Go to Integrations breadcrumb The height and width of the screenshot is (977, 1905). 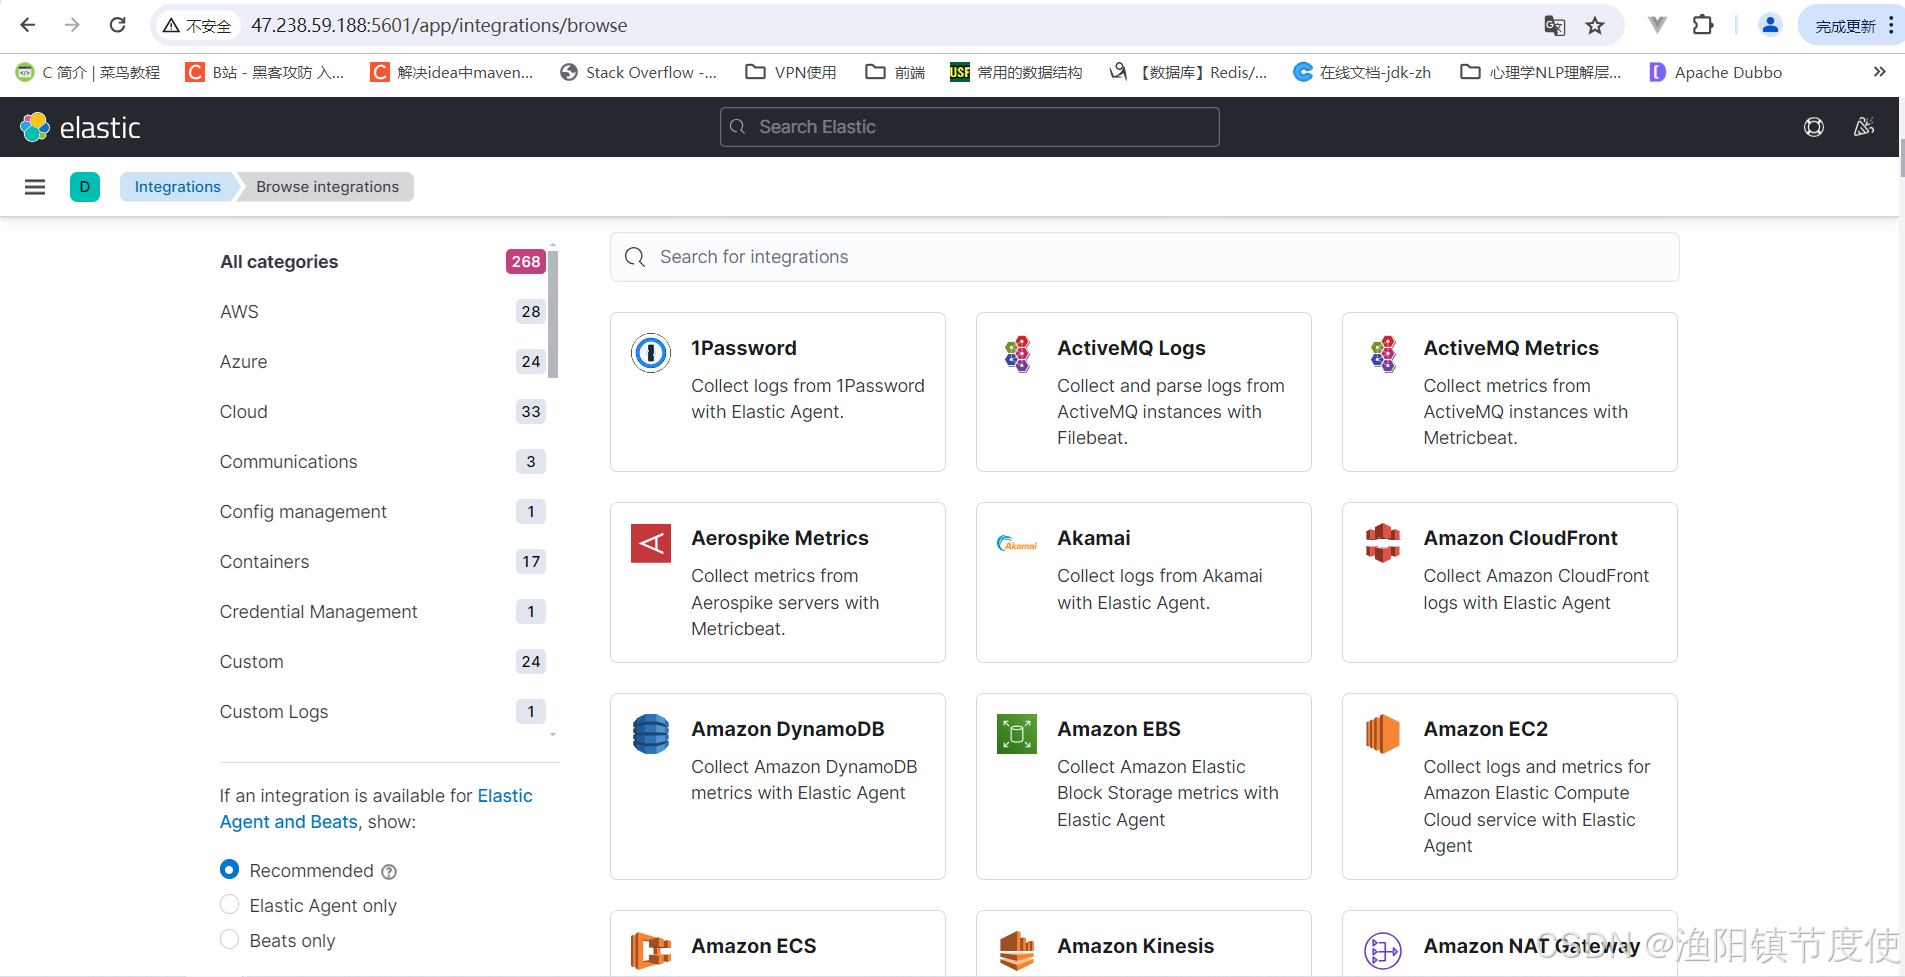tap(178, 187)
